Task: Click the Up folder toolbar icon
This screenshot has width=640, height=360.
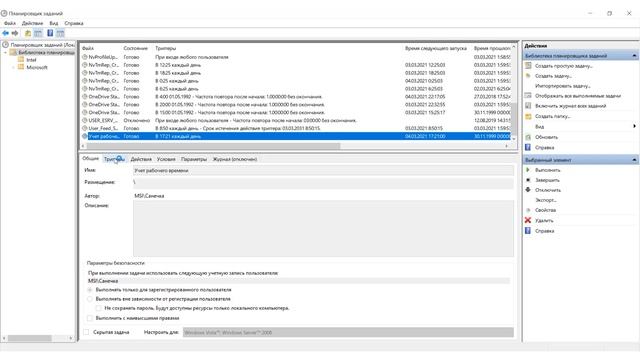Action: pos(28,33)
